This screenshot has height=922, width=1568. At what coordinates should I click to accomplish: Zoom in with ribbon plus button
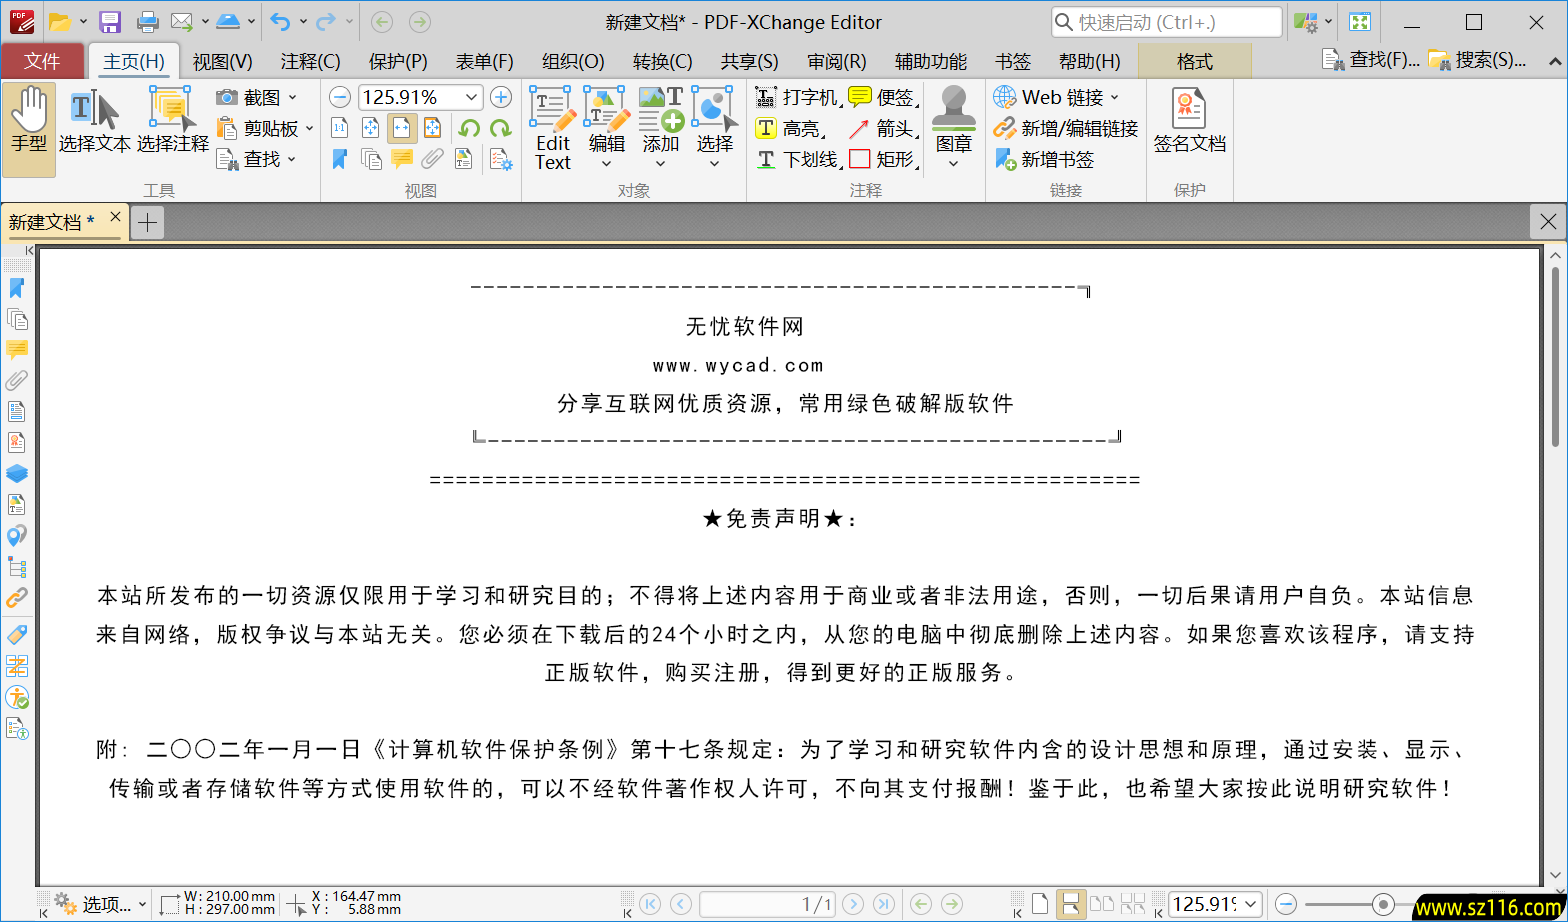click(x=501, y=97)
